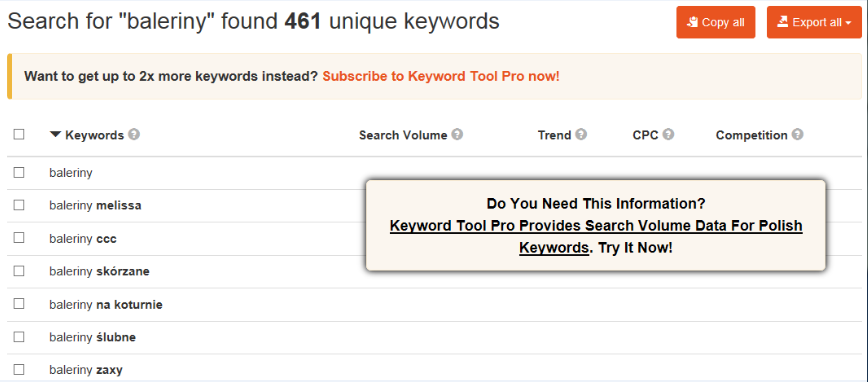The height and width of the screenshot is (382, 868).
Task: Enable the checkbox for baleriny skórzane
Action: pos(19,271)
